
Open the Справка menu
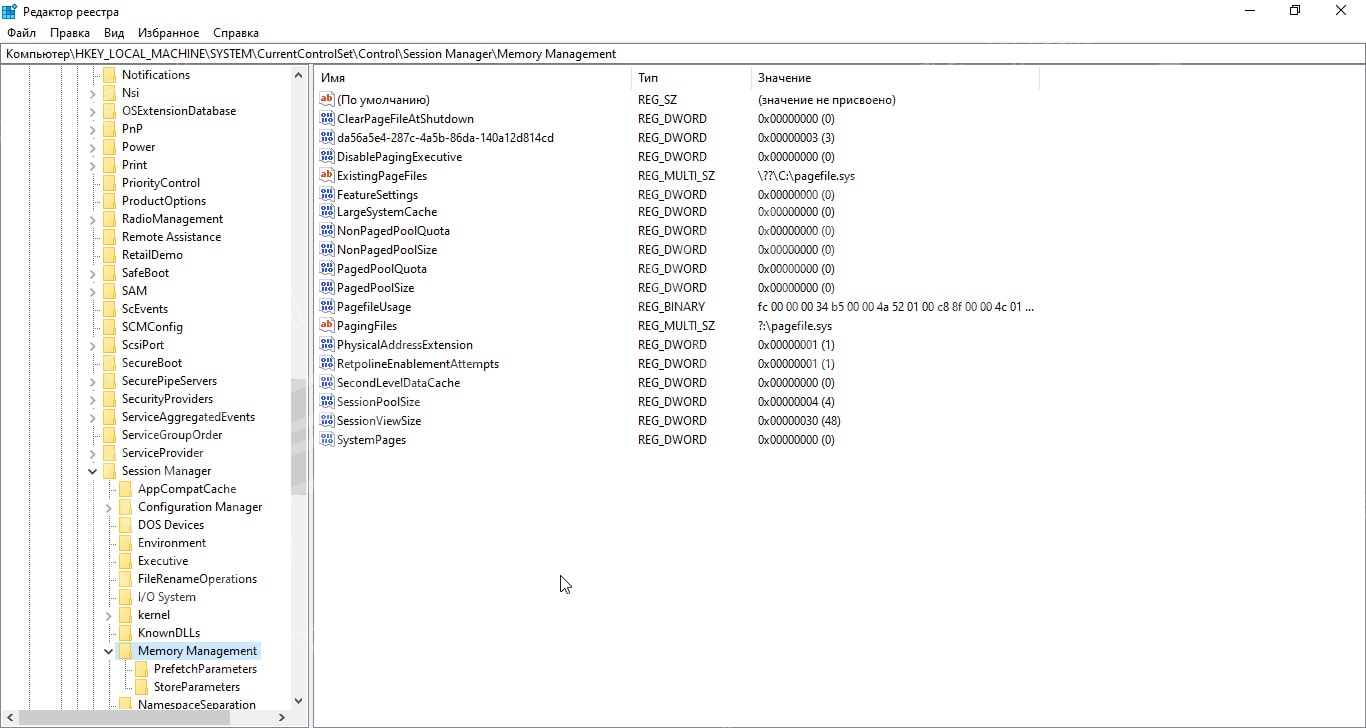point(236,33)
